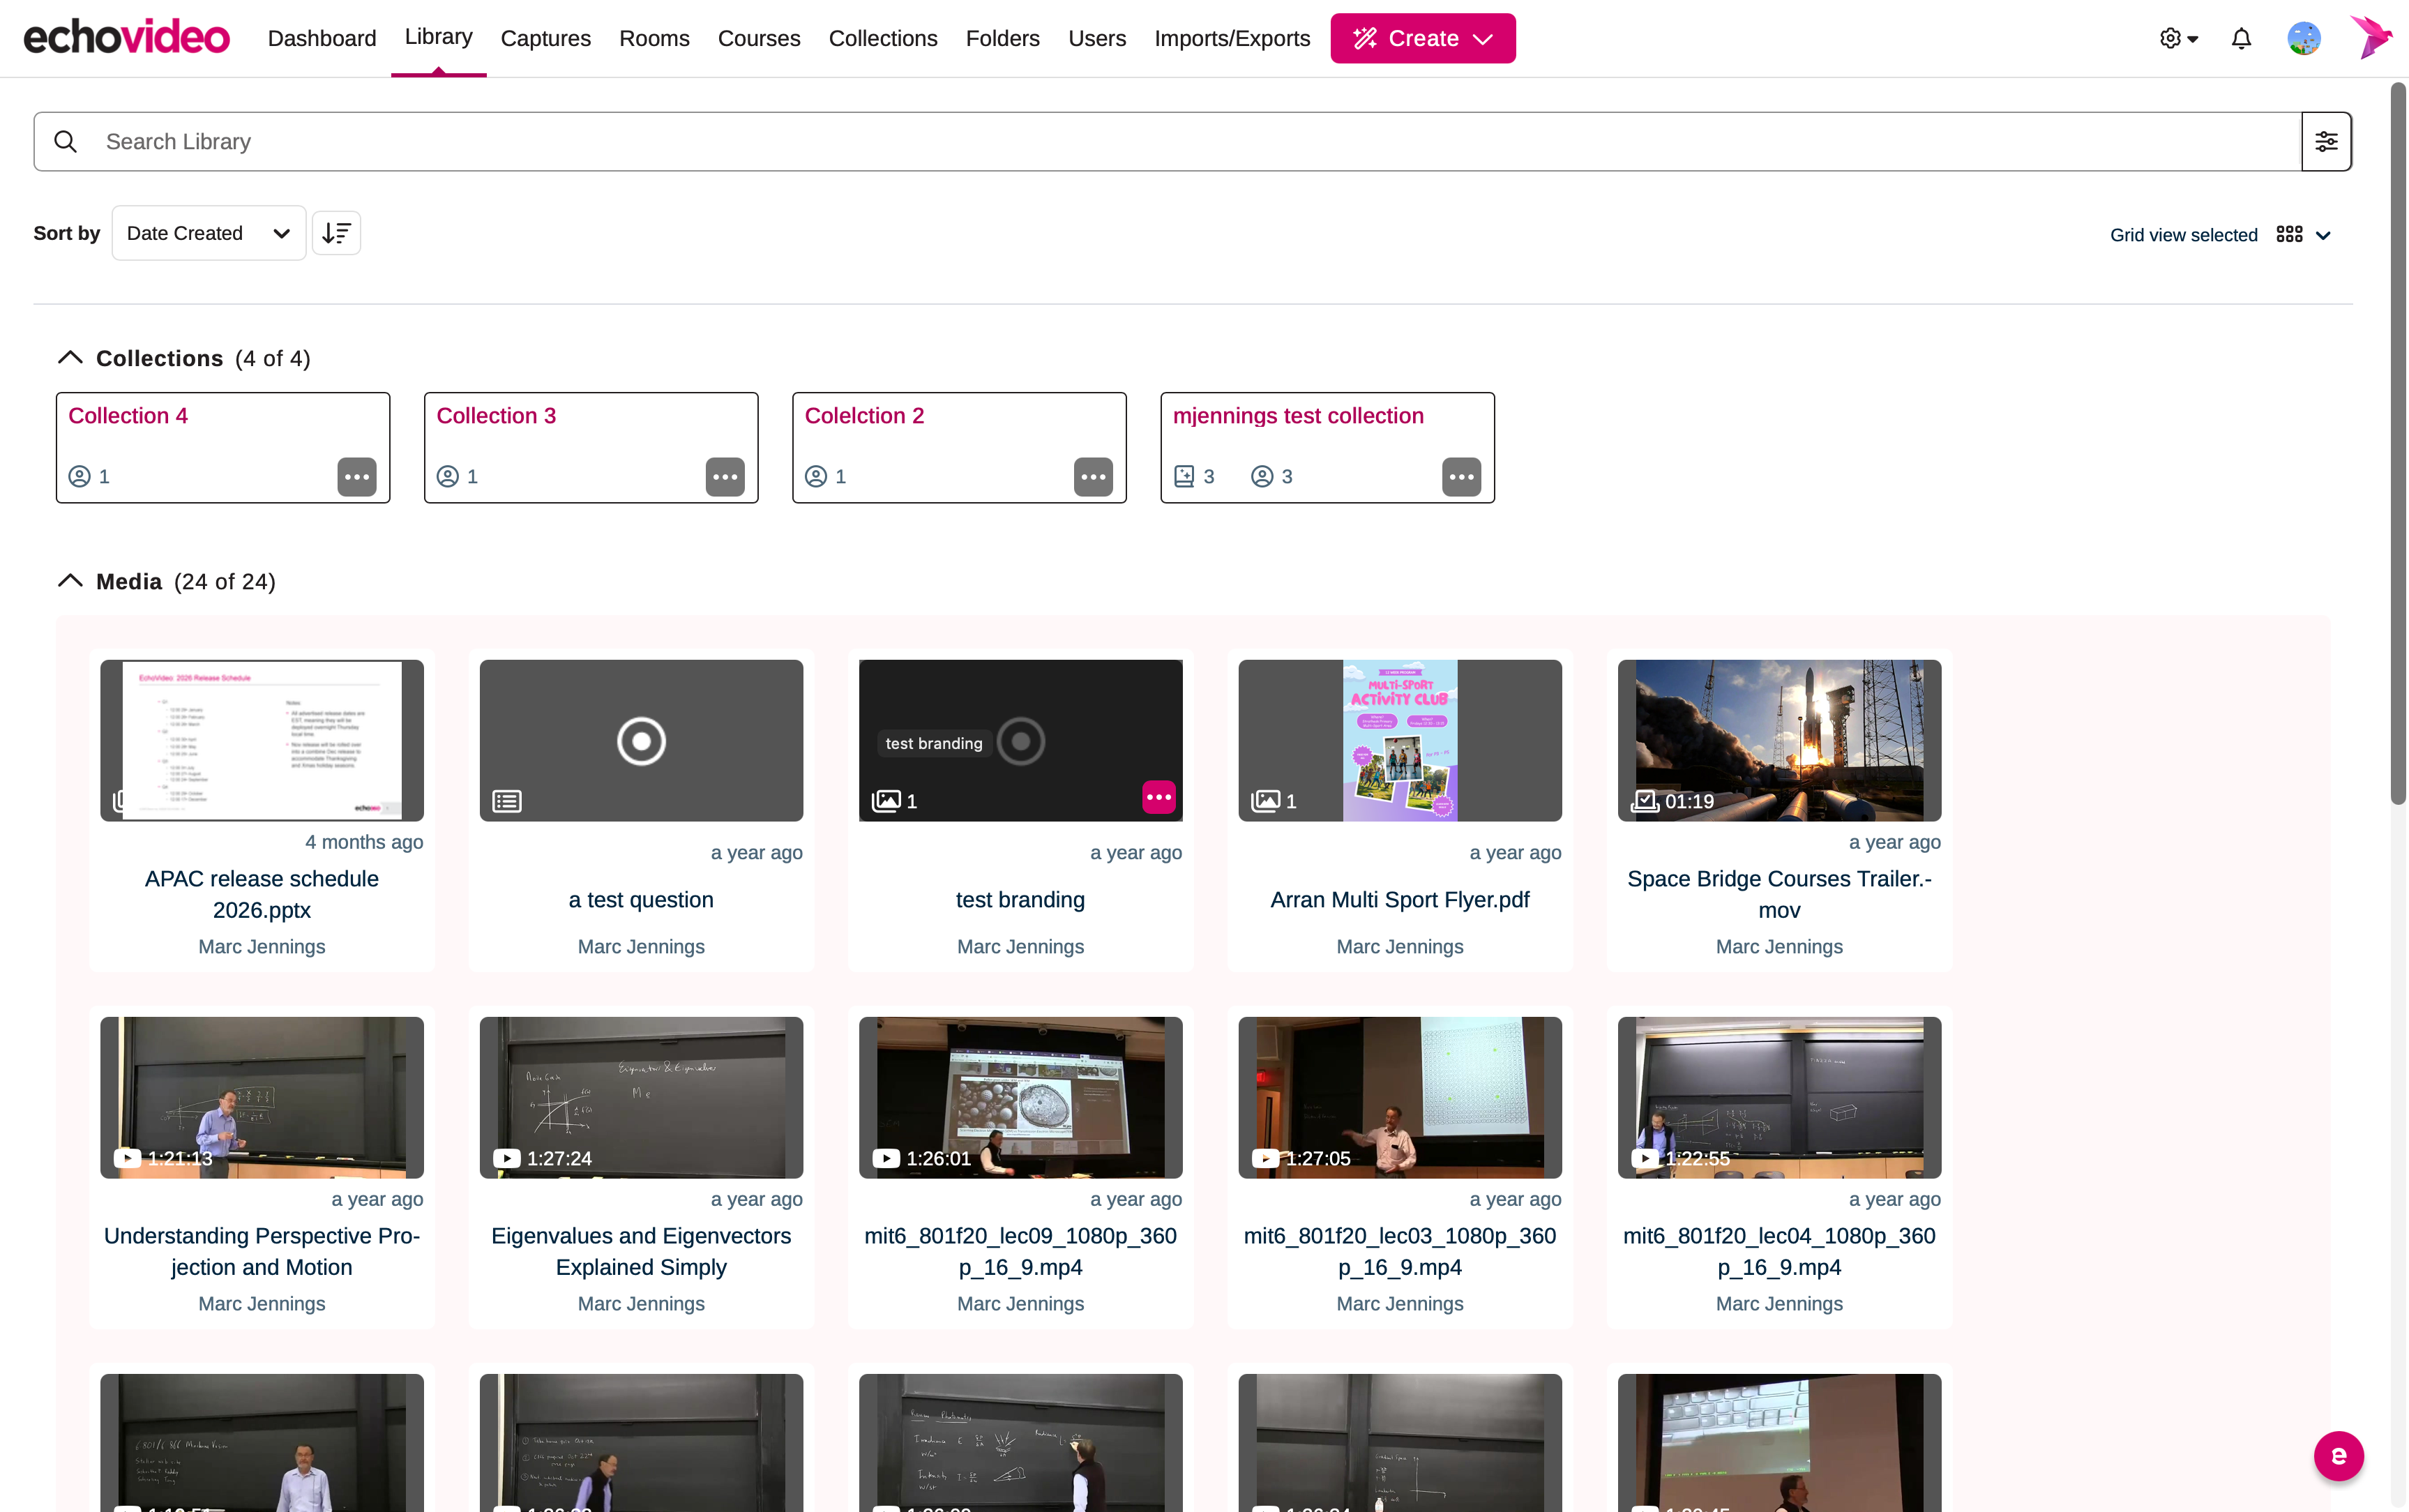The image size is (2409, 1512).
Task: Click the echovideo logo
Action: (x=126, y=38)
